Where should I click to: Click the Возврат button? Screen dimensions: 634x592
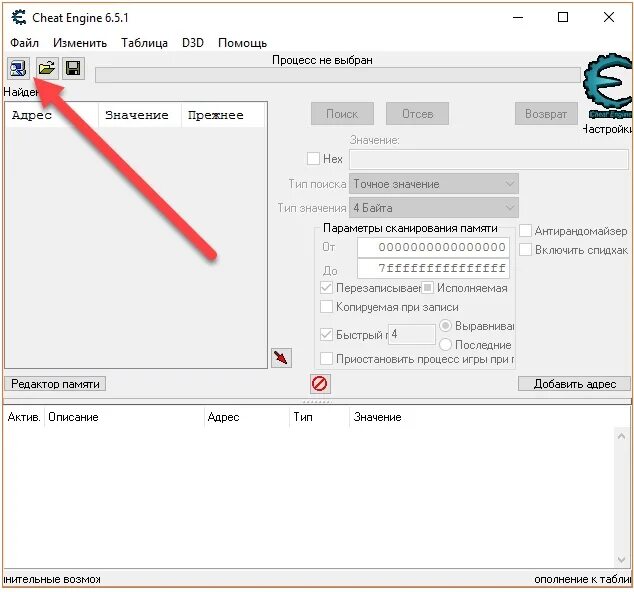(546, 114)
